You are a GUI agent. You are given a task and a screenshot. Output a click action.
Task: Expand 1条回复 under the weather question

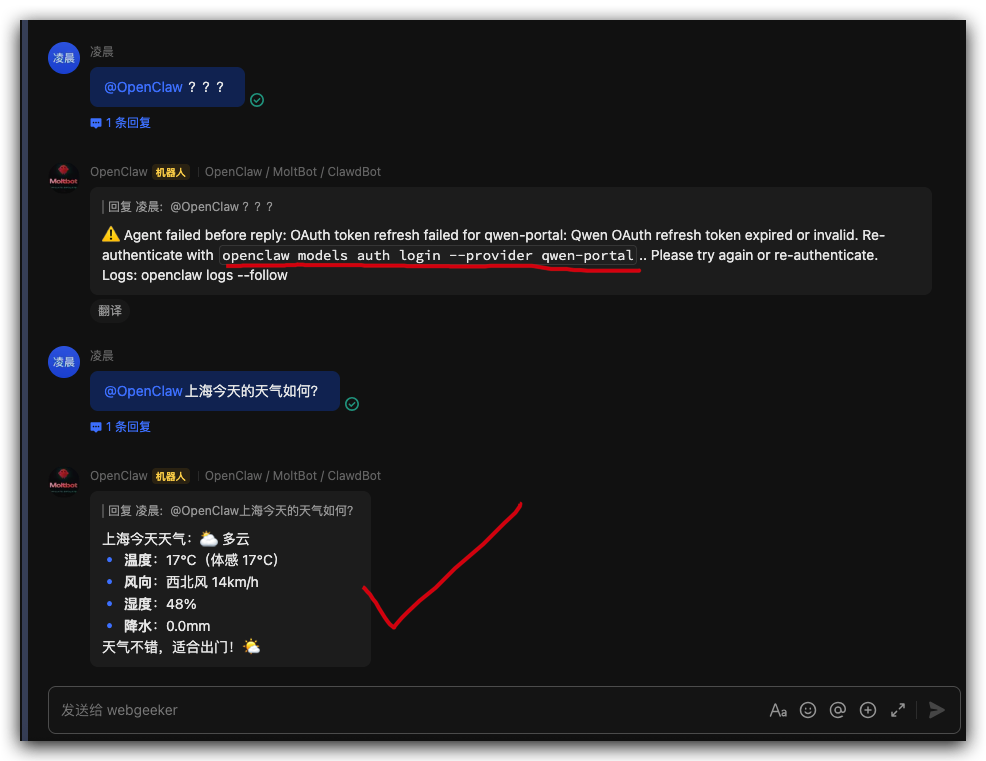[121, 426]
